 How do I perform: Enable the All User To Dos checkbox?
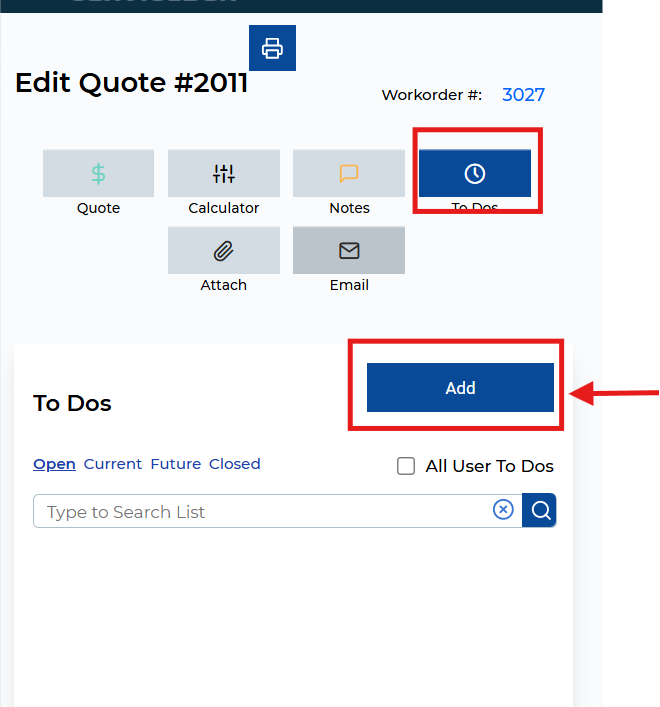tap(406, 466)
